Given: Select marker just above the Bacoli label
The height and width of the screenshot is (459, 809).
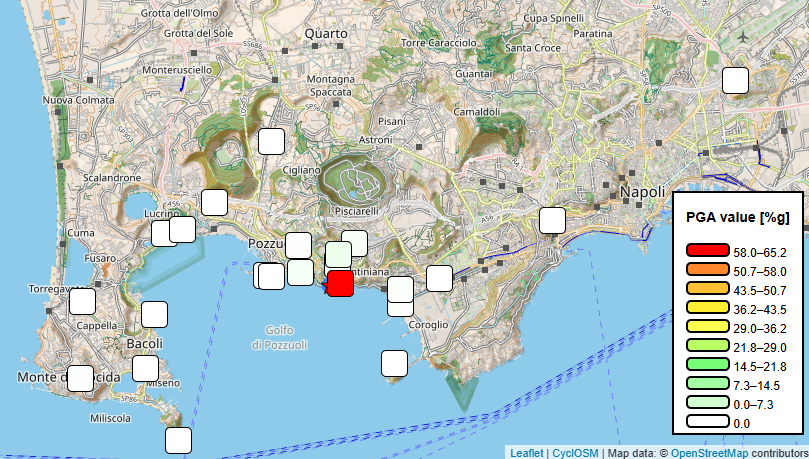Looking at the screenshot, I should (154, 314).
